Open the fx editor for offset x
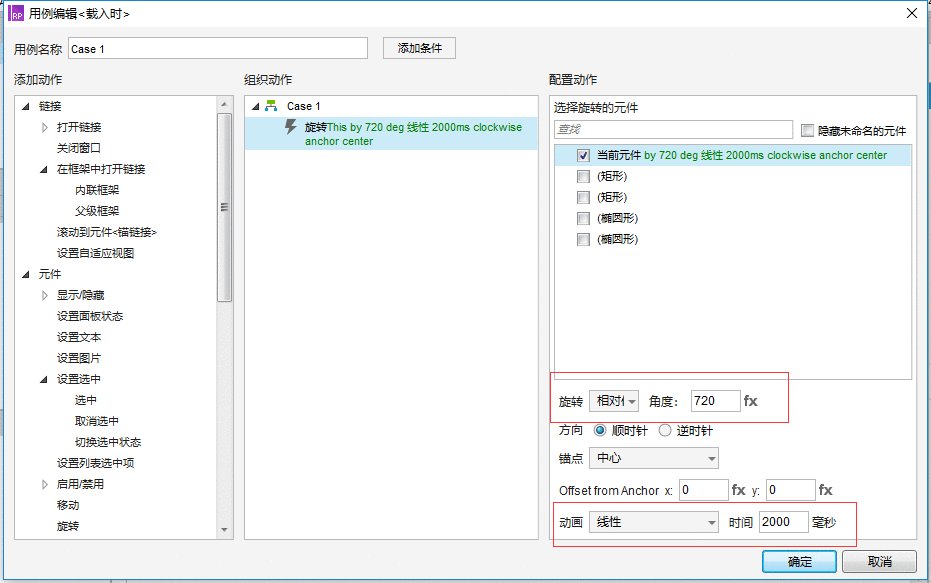Viewport: 931px width, 583px height. coord(738,490)
